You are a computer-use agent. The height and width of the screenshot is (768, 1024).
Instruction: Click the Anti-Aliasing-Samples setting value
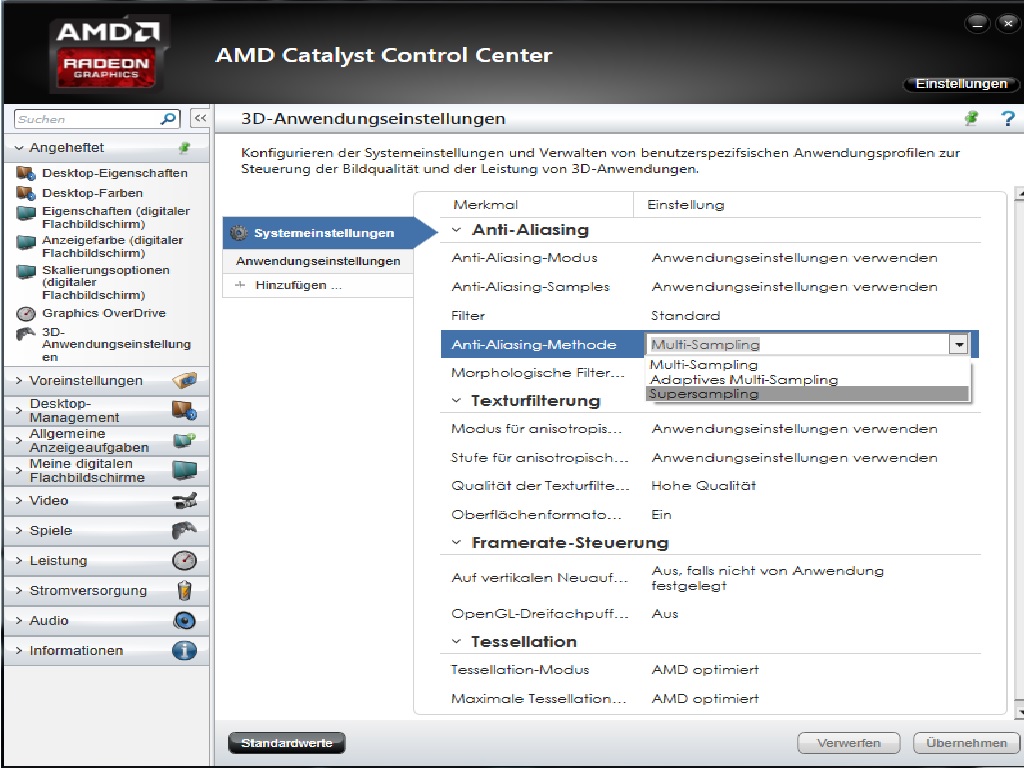click(794, 287)
